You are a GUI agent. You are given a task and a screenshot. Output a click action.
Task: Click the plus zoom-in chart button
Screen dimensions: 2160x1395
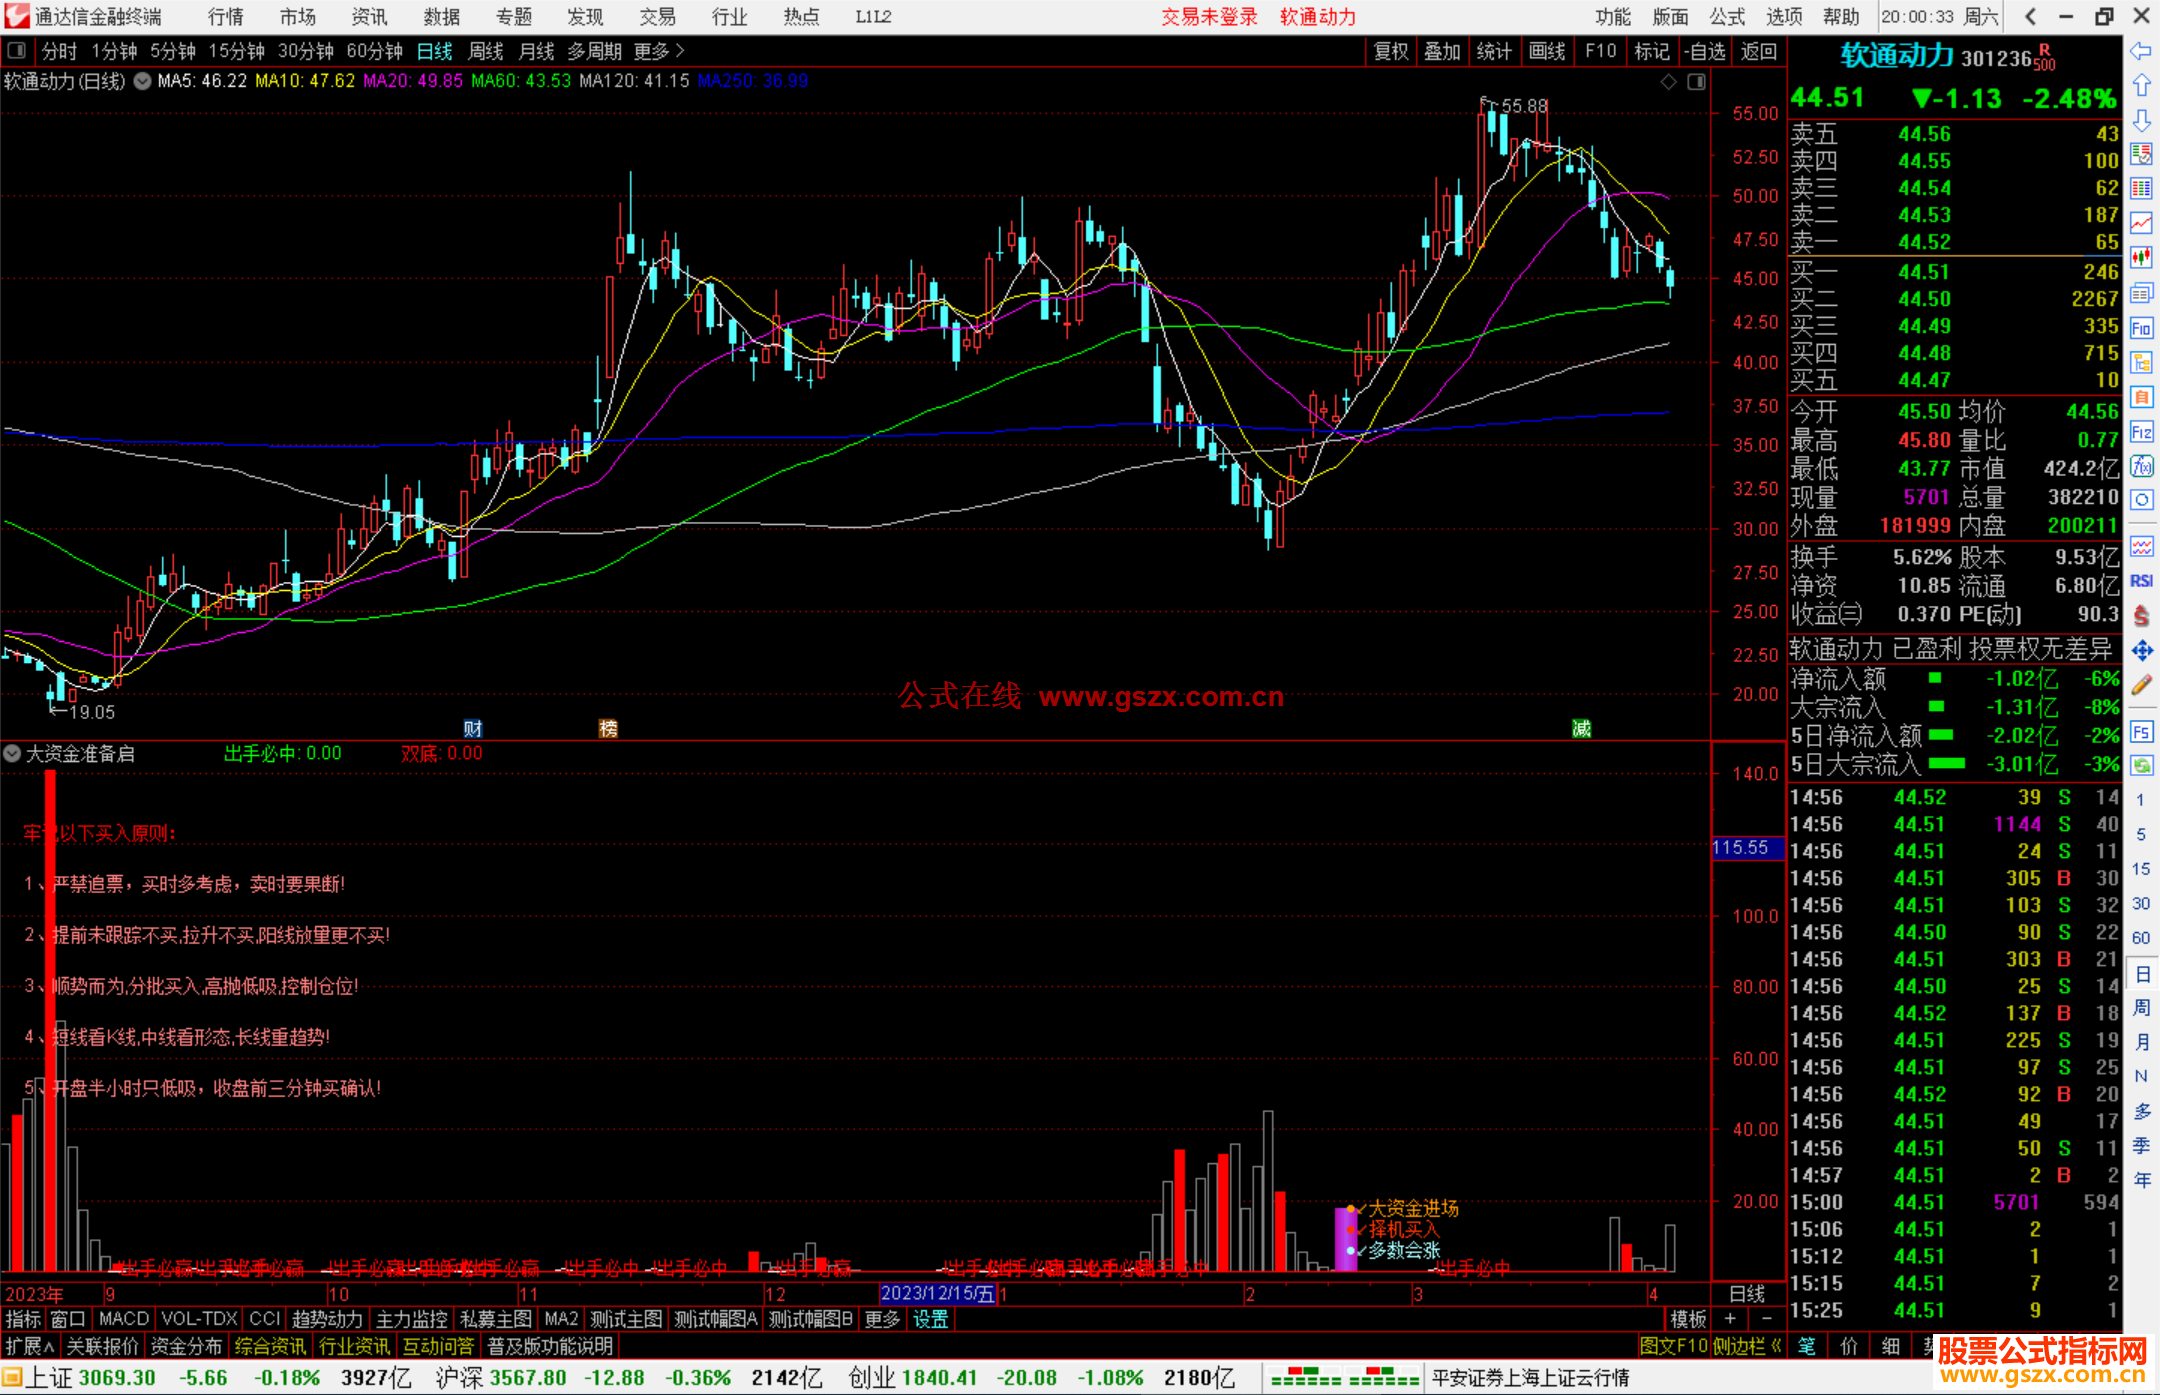(1731, 1319)
